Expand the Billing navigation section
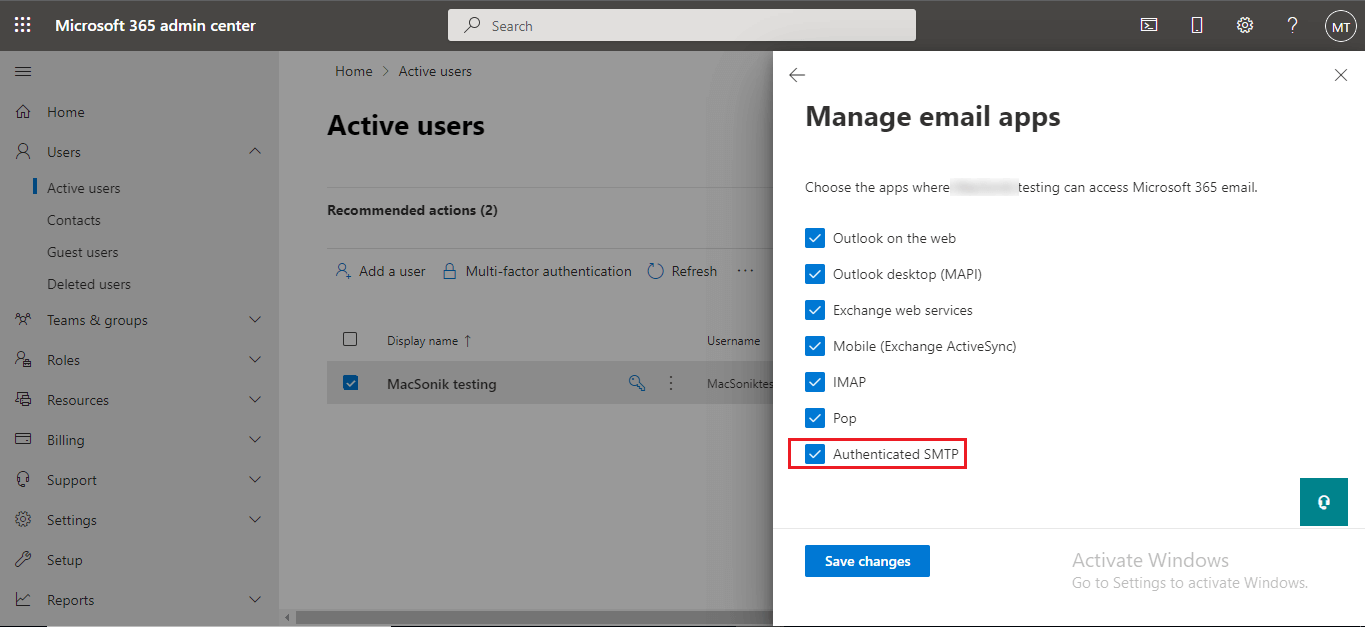This screenshot has height=627, width=1365. point(255,440)
